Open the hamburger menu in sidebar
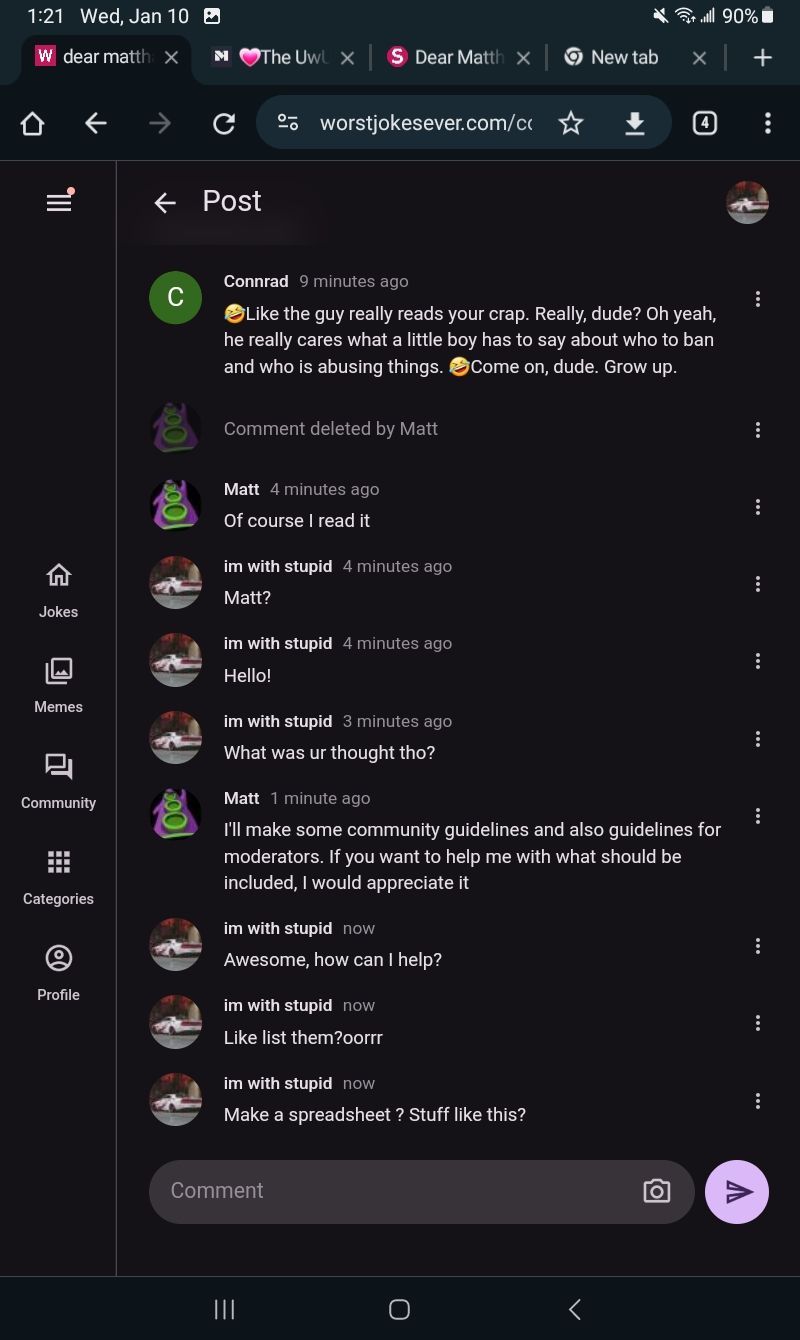Image resolution: width=800 pixels, height=1340 pixels. click(59, 202)
